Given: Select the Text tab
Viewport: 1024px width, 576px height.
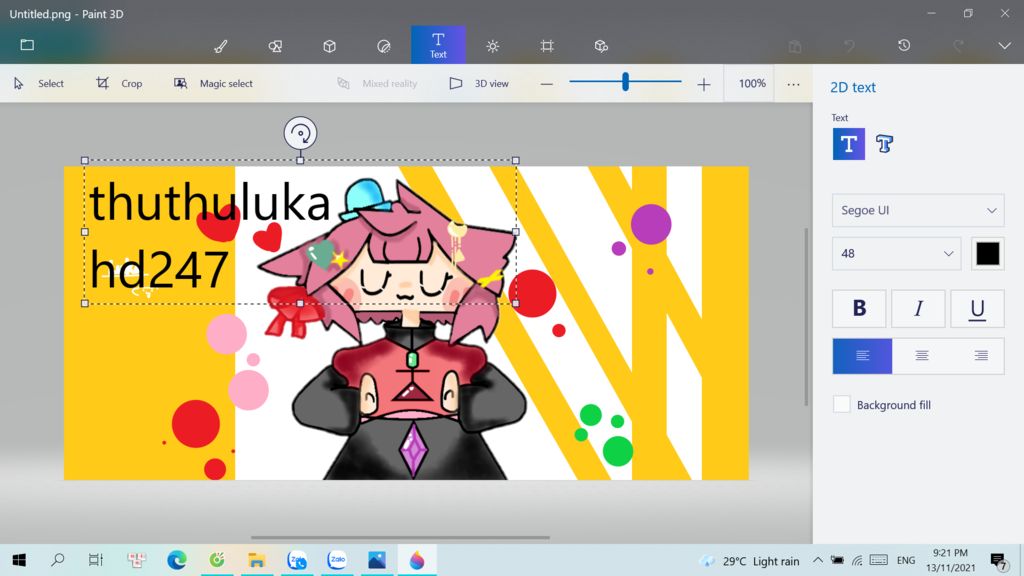Looking at the screenshot, I should point(438,45).
